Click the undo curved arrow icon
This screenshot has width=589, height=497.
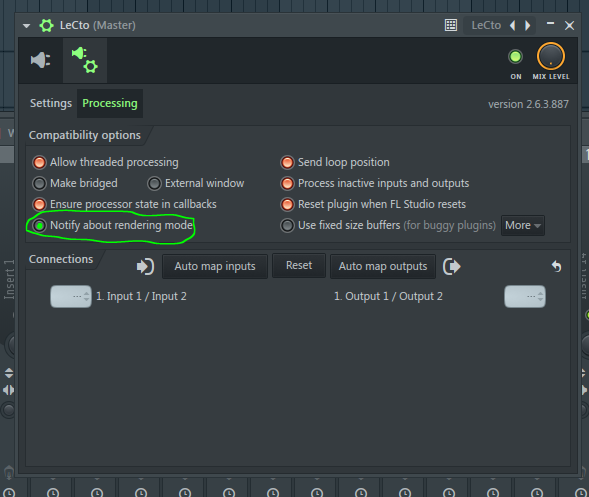tap(556, 266)
